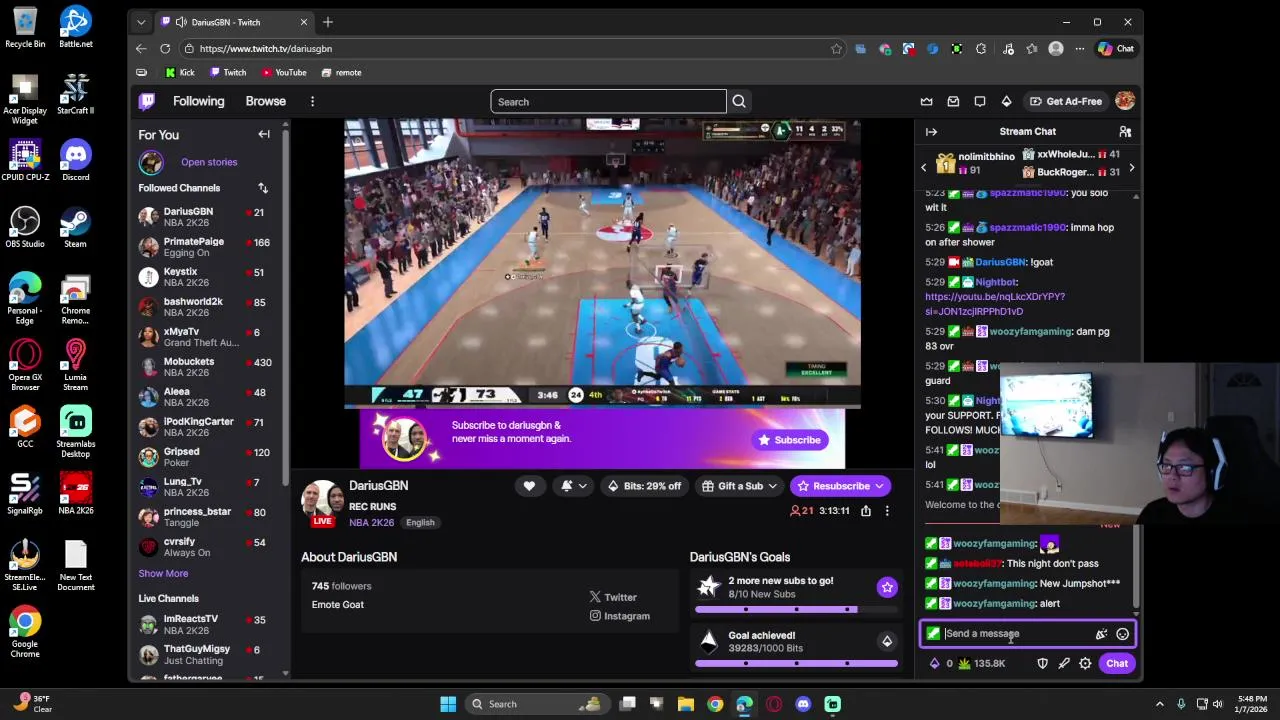Follow heart button for DariusGBN

tap(529, 486)
